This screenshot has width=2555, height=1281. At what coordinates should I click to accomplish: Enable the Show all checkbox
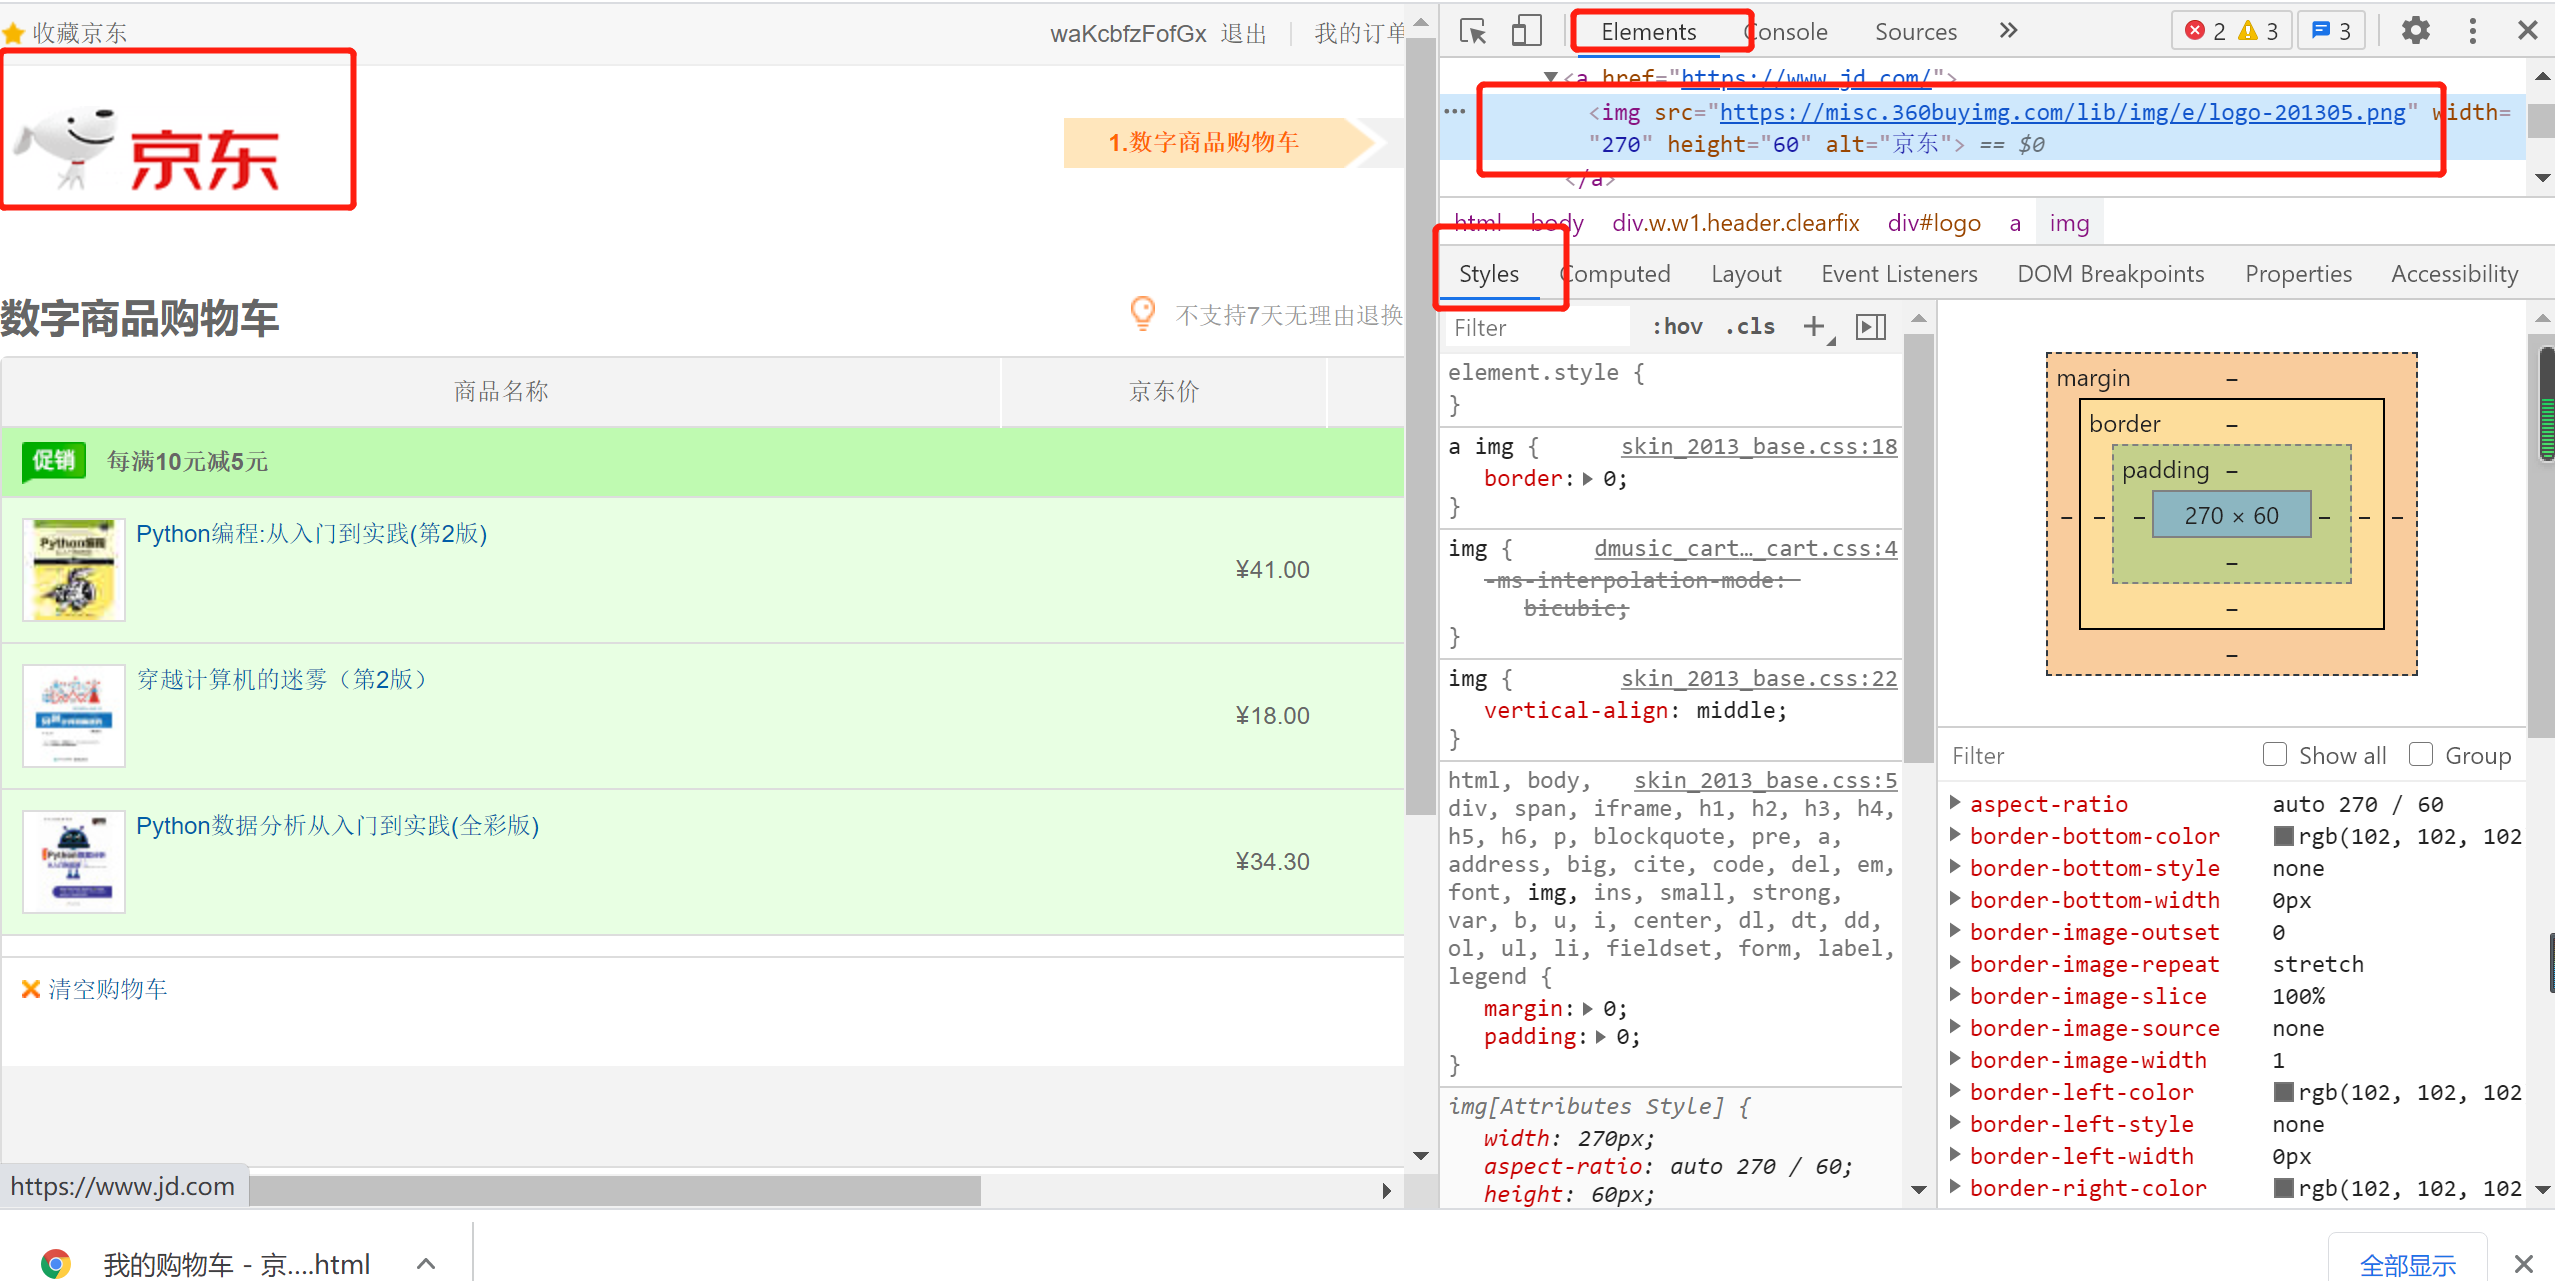(2274, 754)
